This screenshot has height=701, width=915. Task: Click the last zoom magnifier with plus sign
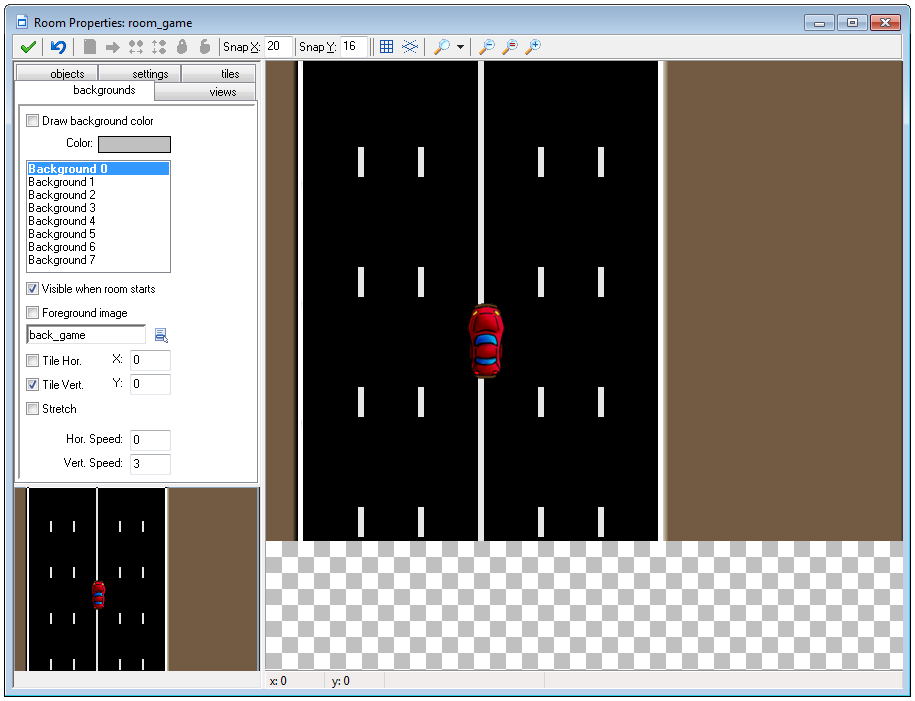point(533,47)
